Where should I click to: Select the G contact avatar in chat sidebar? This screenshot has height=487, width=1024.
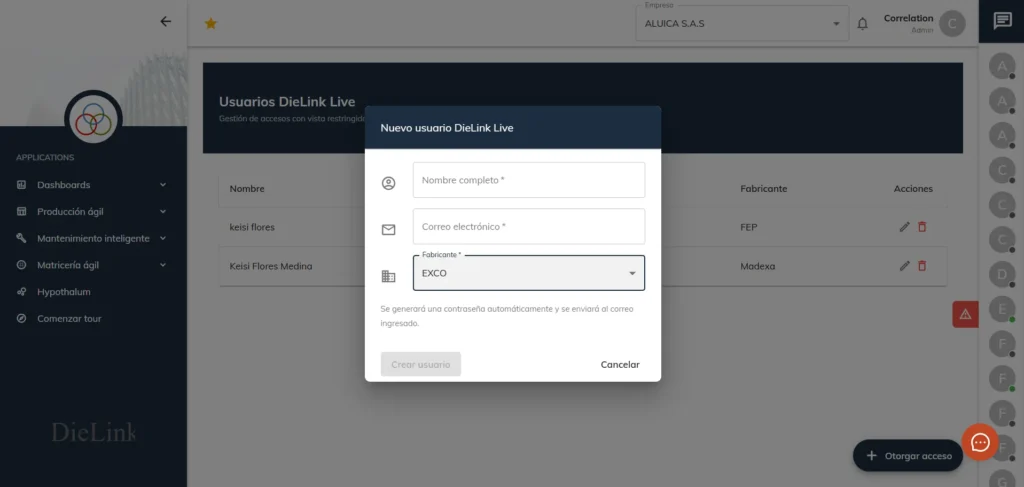click(1002, 479)
